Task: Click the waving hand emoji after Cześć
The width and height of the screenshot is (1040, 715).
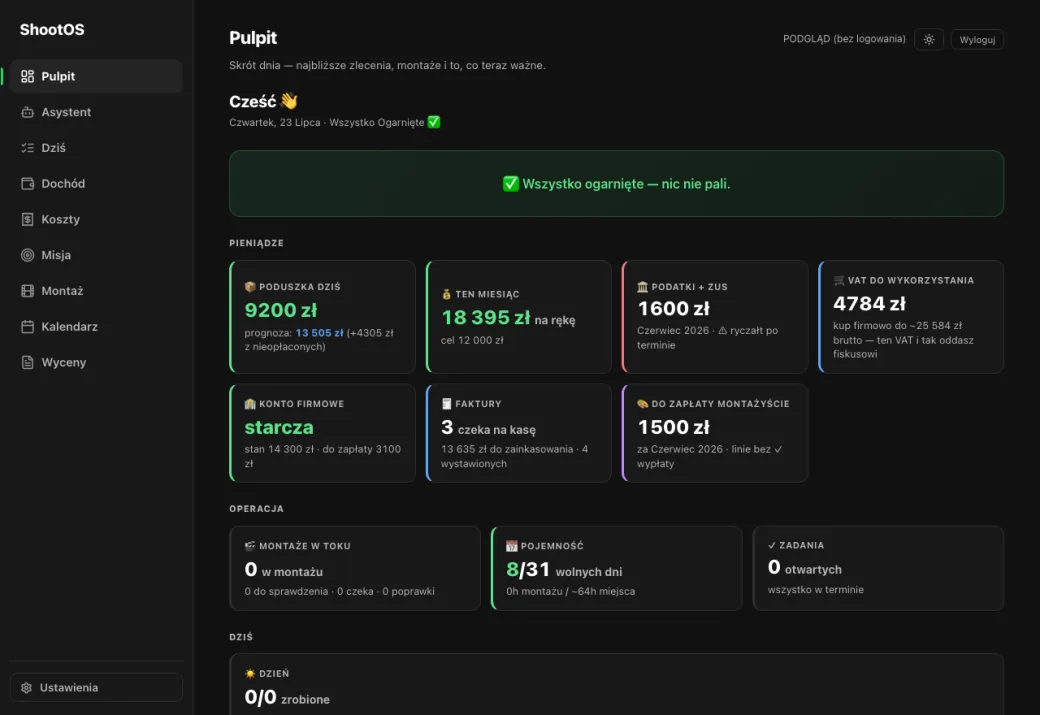Action: point(289,101)
